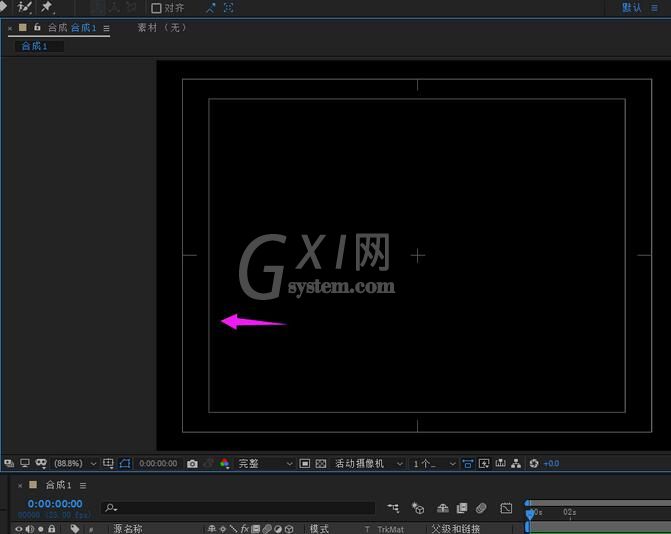Click the viewer current time 0:00:00:00
Viewport: 671px width, 534px height.
pyautogui.click(x=158, y=463)
